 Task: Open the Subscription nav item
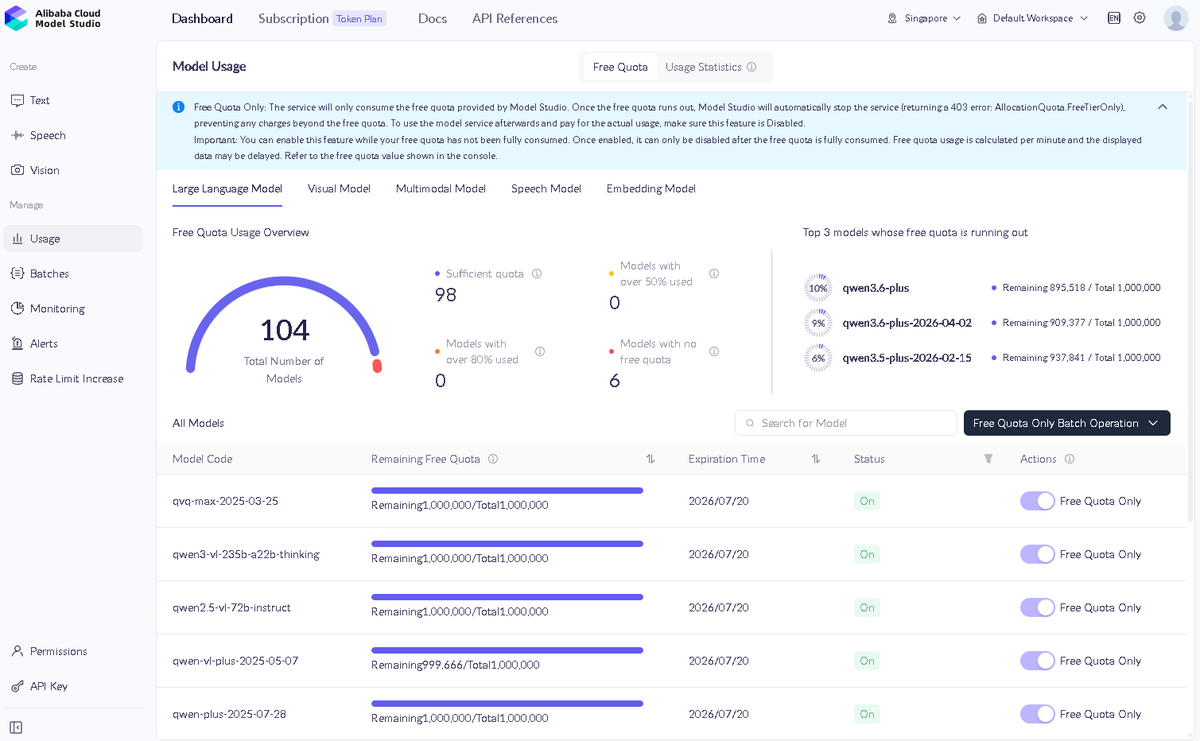[x=293, y=18]
